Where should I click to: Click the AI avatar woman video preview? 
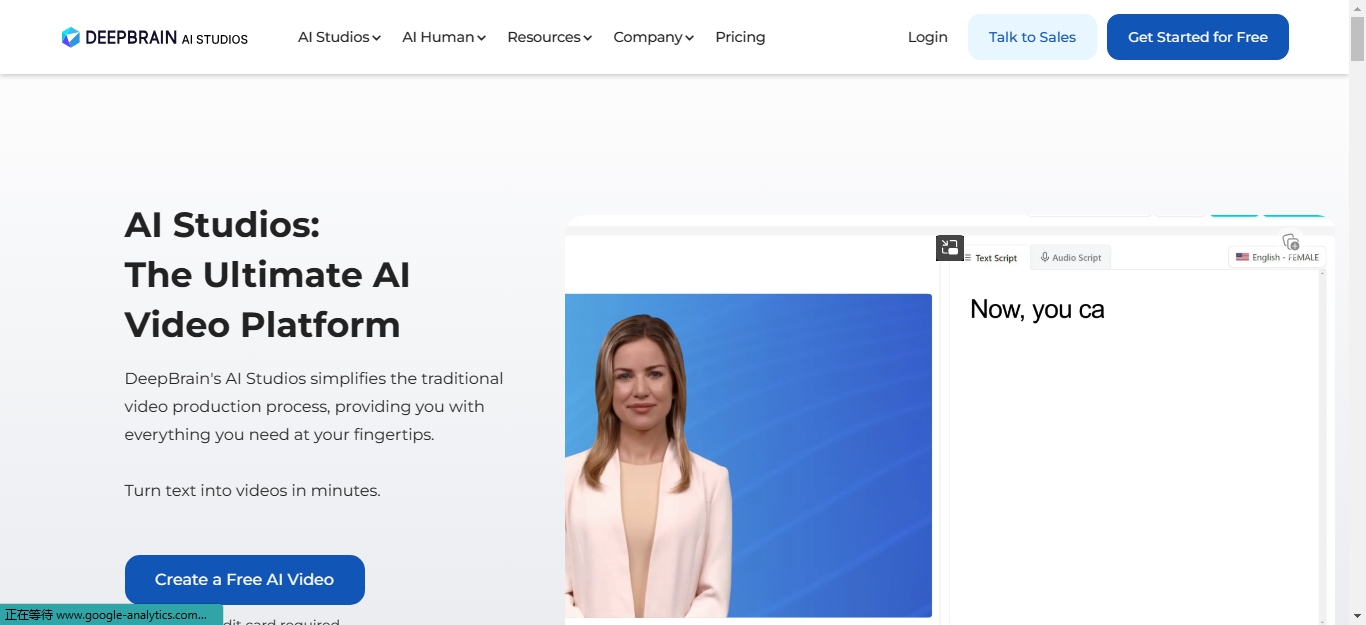[x=748, y=456]
